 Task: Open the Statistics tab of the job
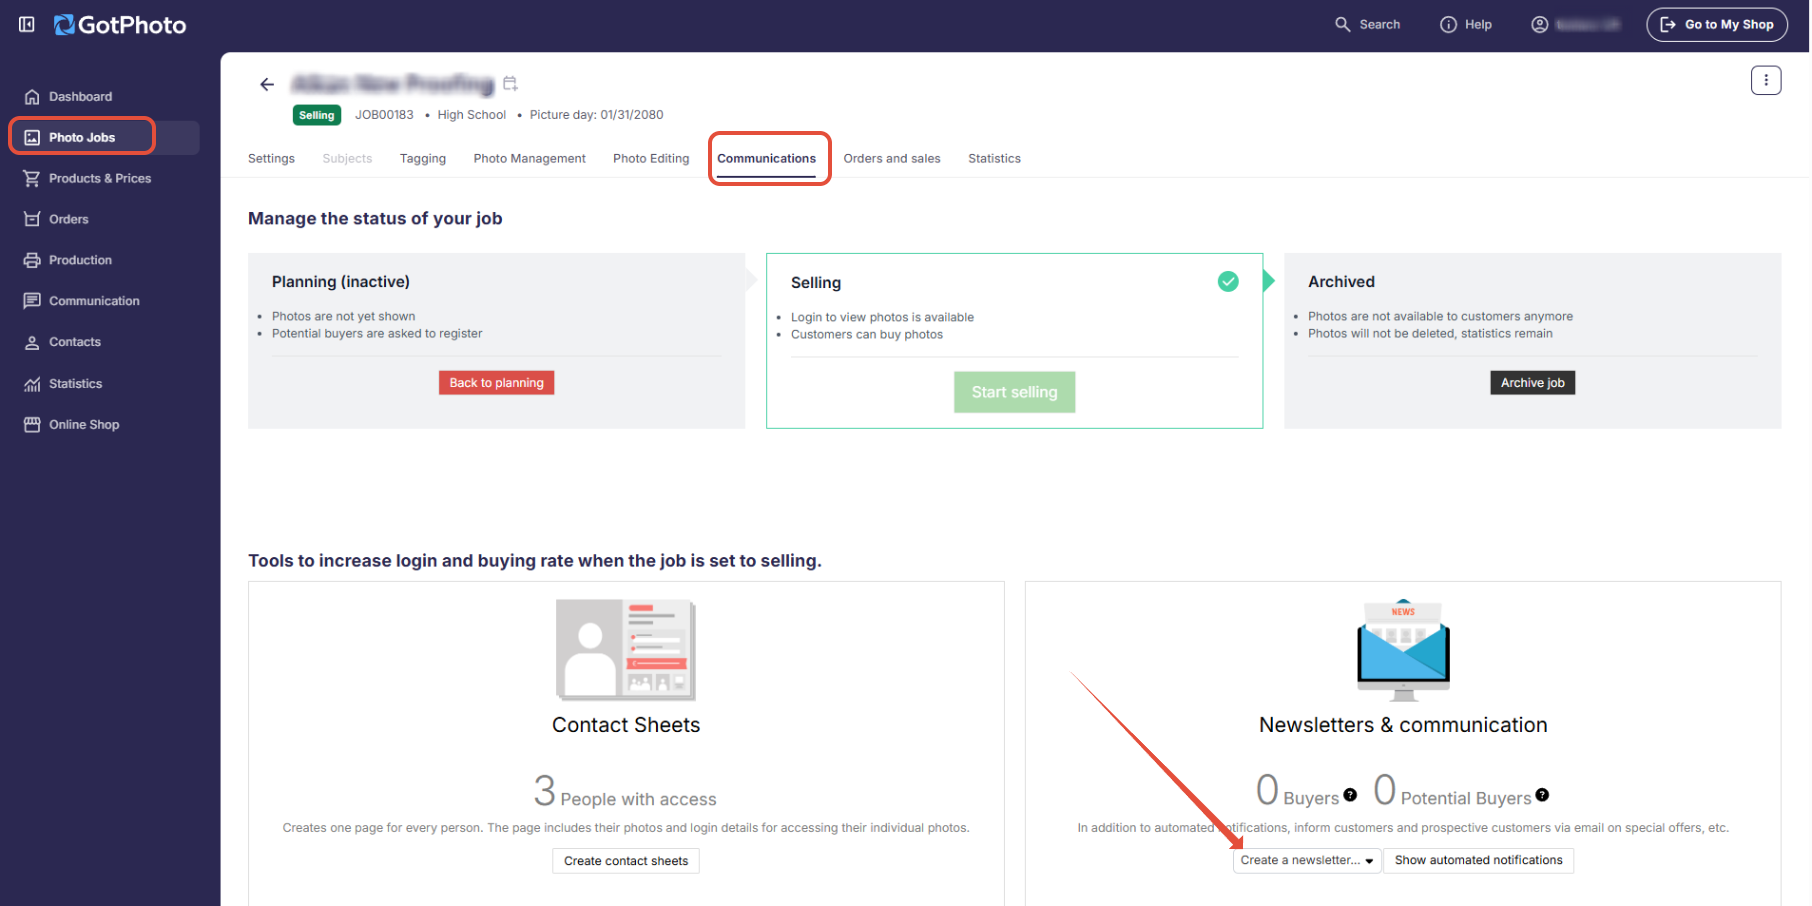pos(994,159)
